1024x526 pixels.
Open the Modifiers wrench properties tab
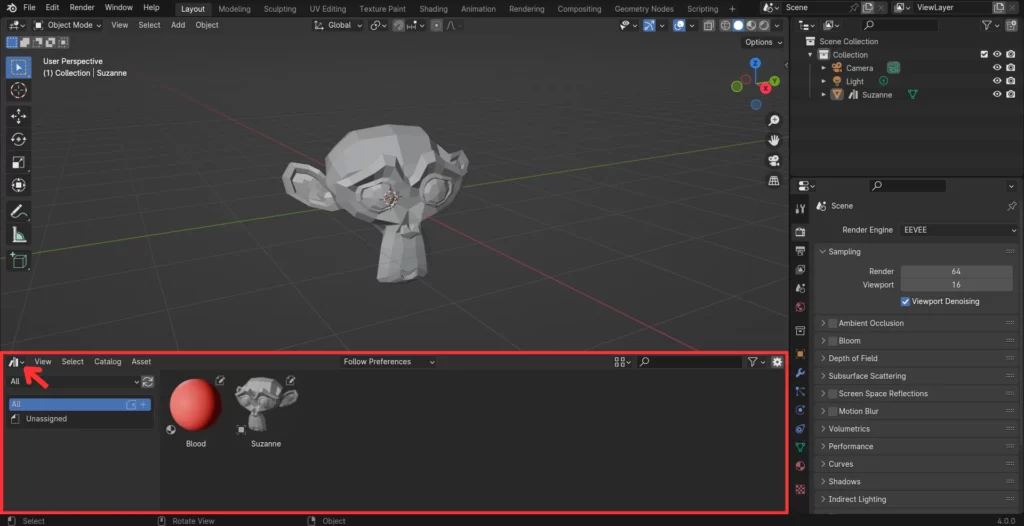pyautogui.click(x=801, y=373)
